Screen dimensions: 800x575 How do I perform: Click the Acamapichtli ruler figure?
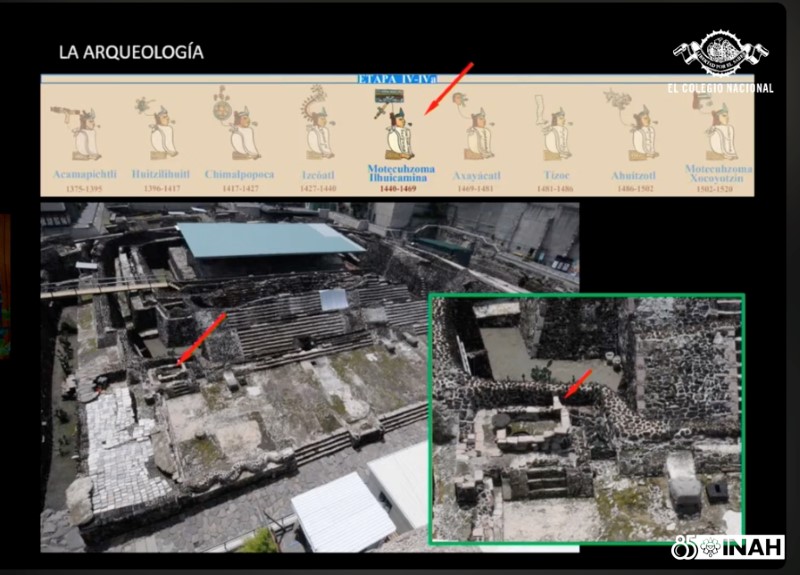coord(78,133)
